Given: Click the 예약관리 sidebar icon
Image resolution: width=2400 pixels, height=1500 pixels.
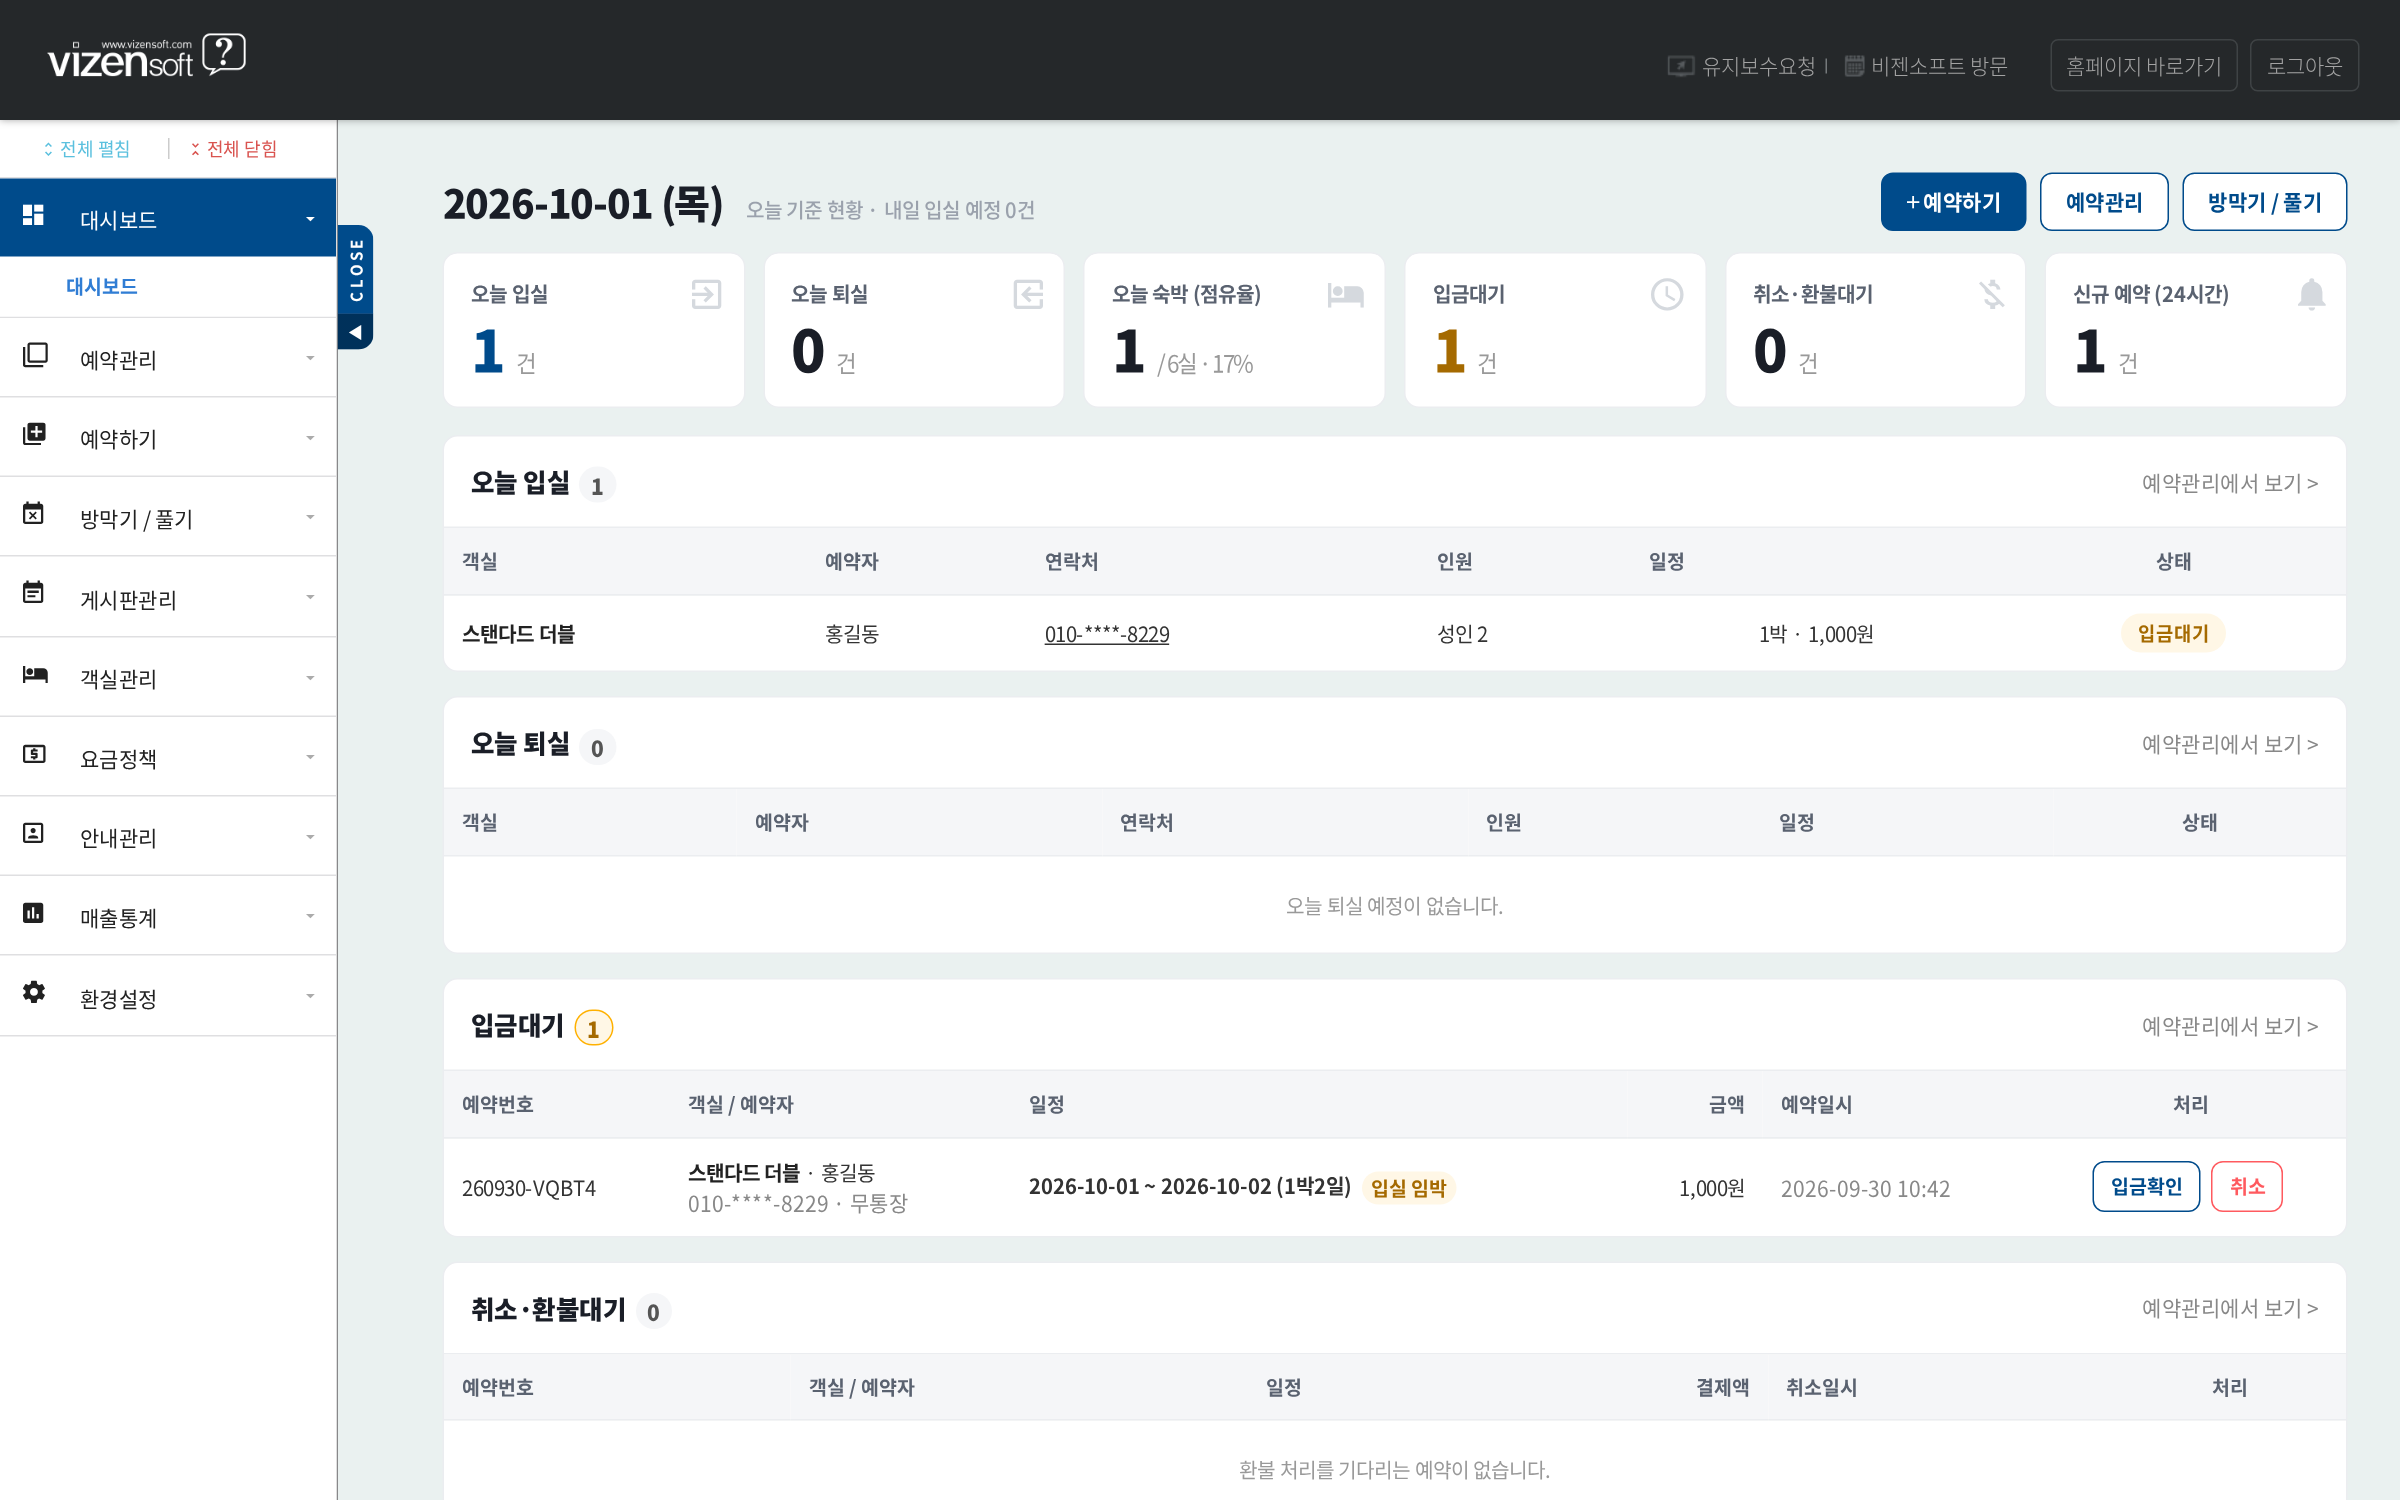Looking at the screenshot, I should 35,355.
